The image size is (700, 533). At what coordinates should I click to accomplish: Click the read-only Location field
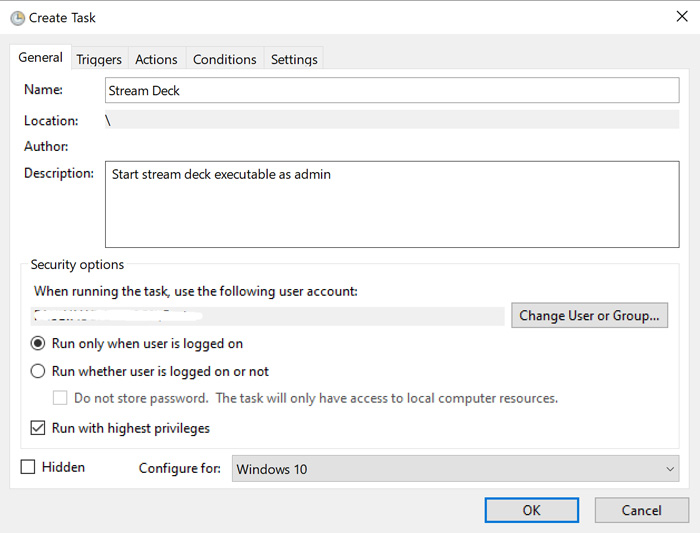tap(391, 120)
